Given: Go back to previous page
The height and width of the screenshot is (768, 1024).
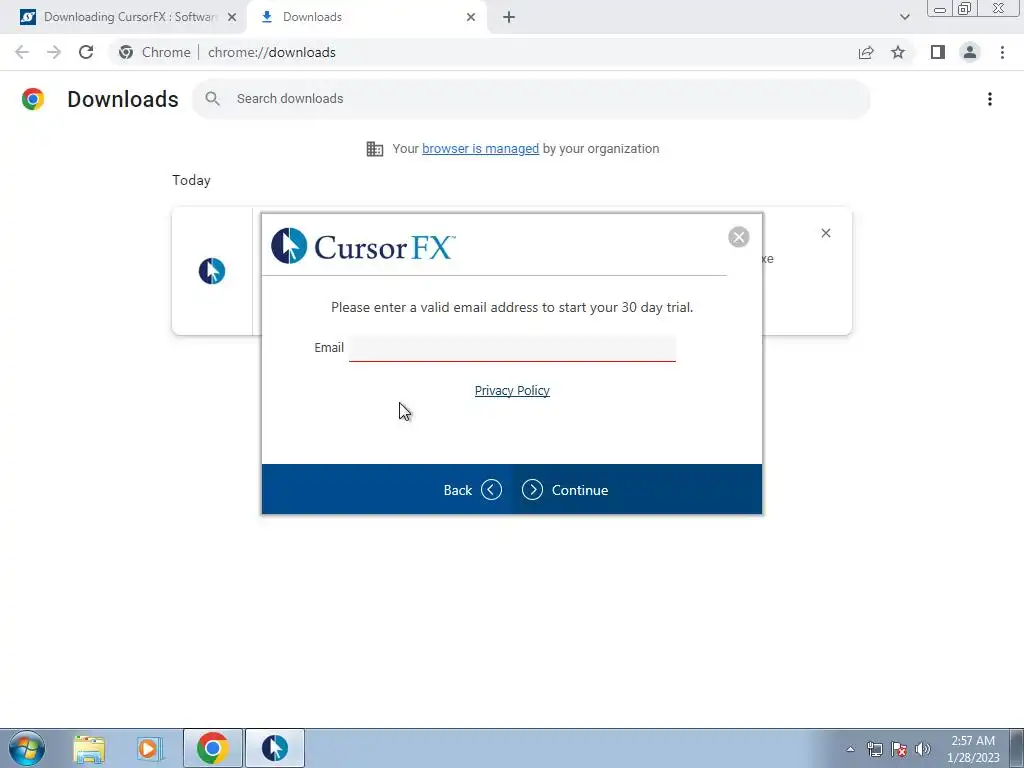Looking at the screenshot, I should [x=22, y=52].
